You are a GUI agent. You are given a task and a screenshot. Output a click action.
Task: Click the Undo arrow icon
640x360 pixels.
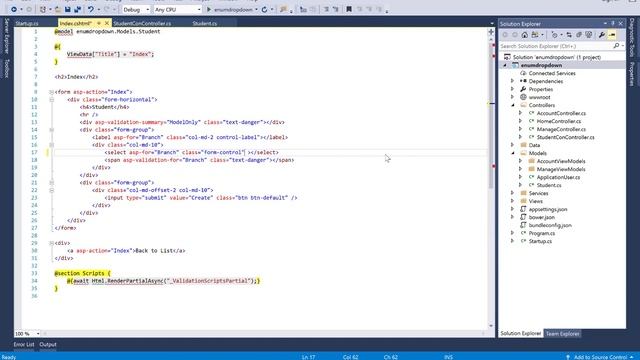[91, 9]
